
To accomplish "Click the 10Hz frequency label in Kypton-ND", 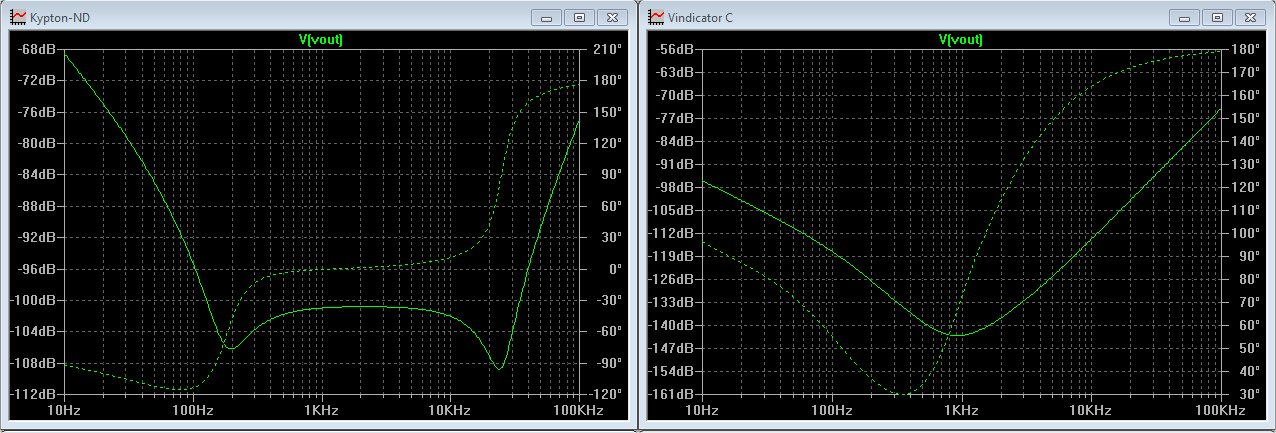I will [x=64, y=412].
